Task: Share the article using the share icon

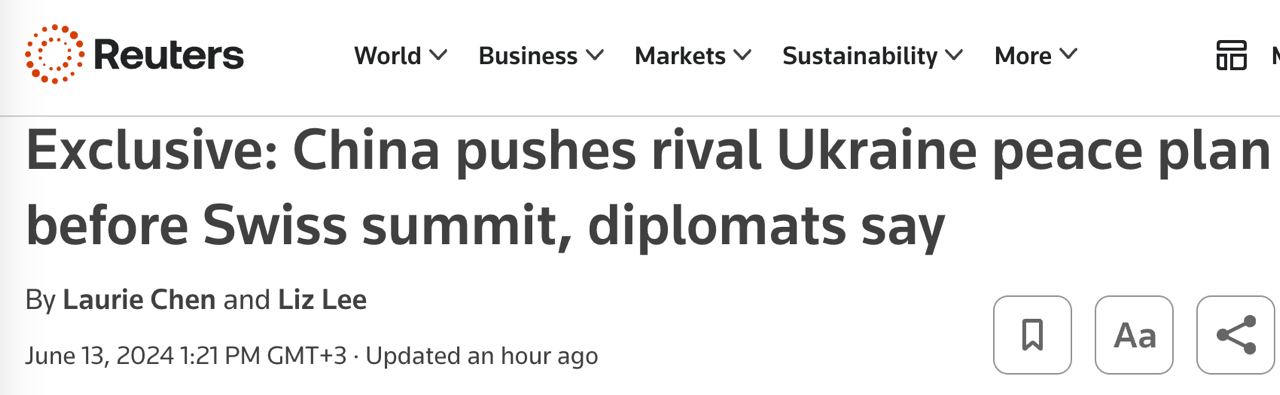Action: pos(1236,335)
